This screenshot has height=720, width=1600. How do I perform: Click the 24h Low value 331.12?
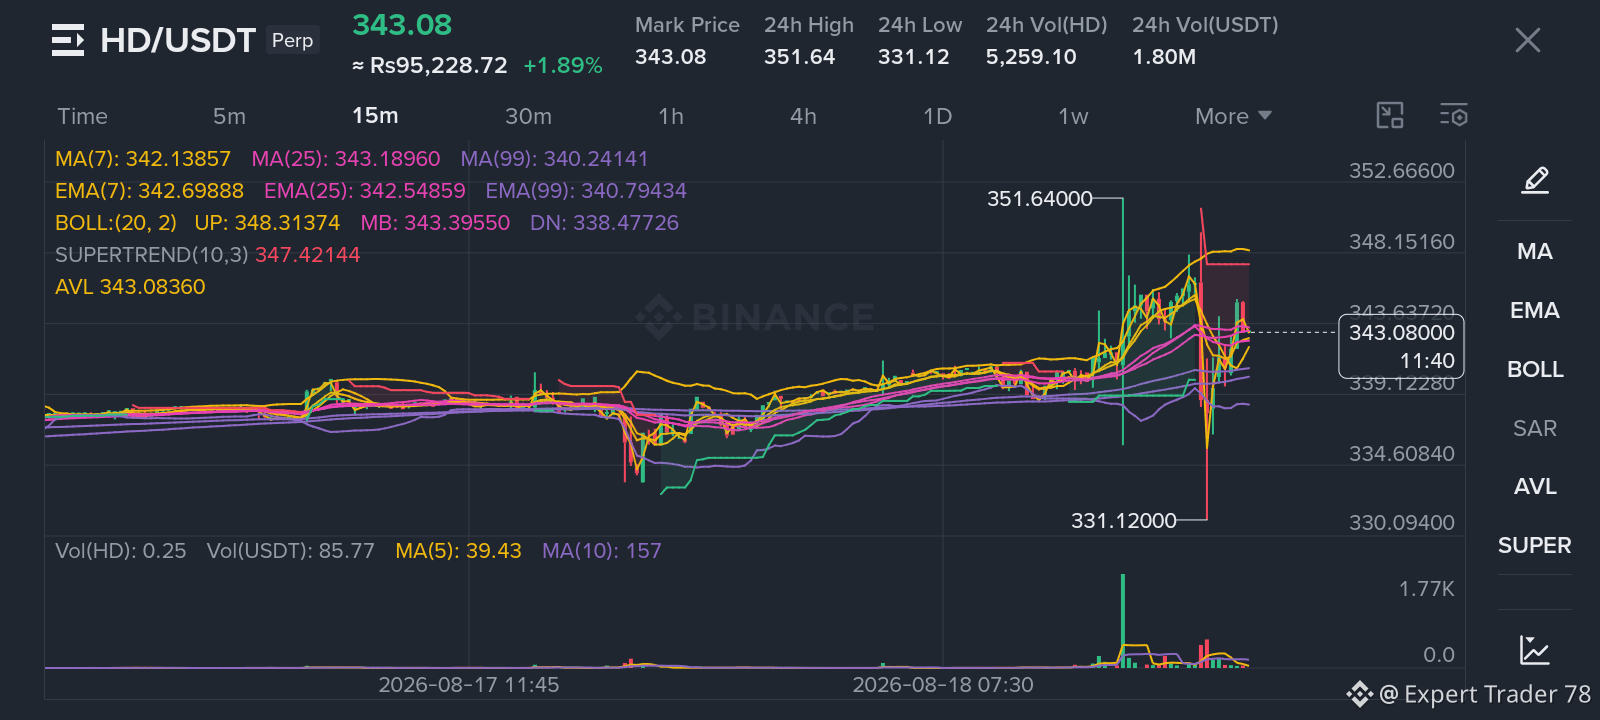pyautogui.click(x=914, y=57)
